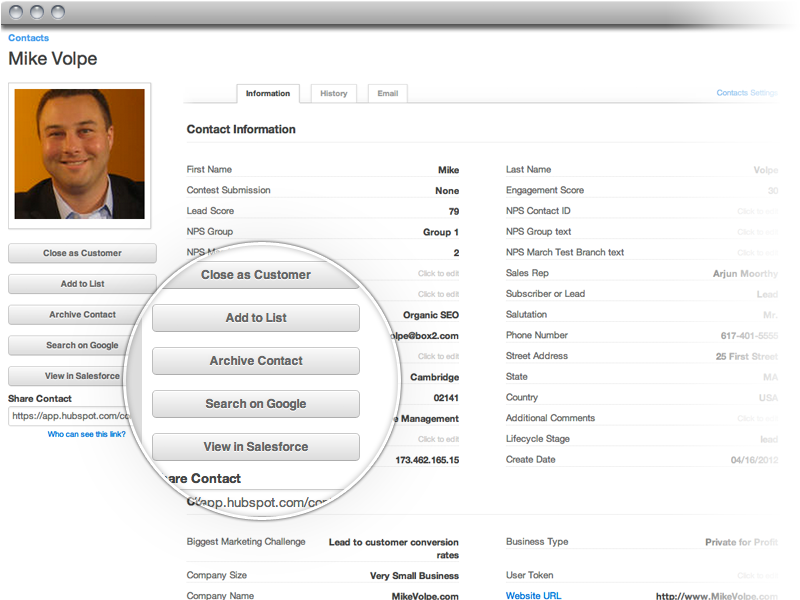This screenshot has height=600, width=800.
Task: Open the "Who can see this link?" link
Action: 88,434
